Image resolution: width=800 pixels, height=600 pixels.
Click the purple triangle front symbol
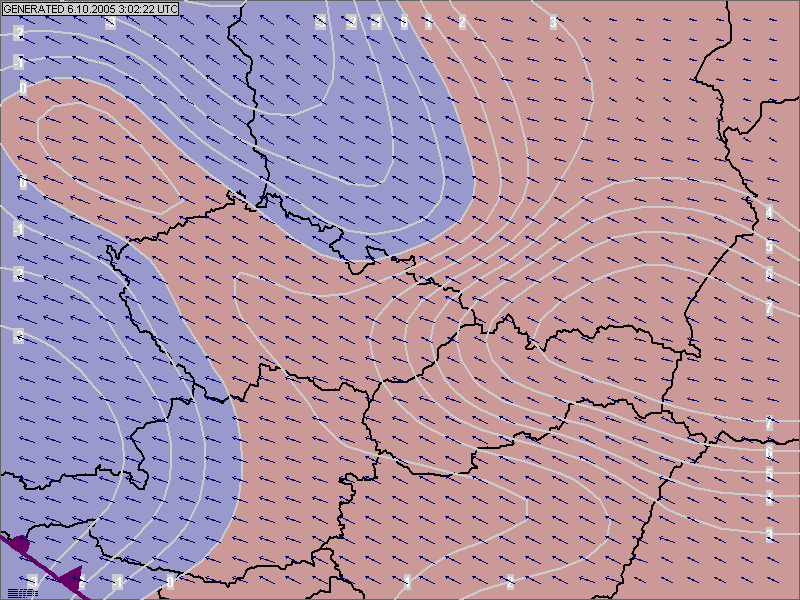(x=70, y=578)
